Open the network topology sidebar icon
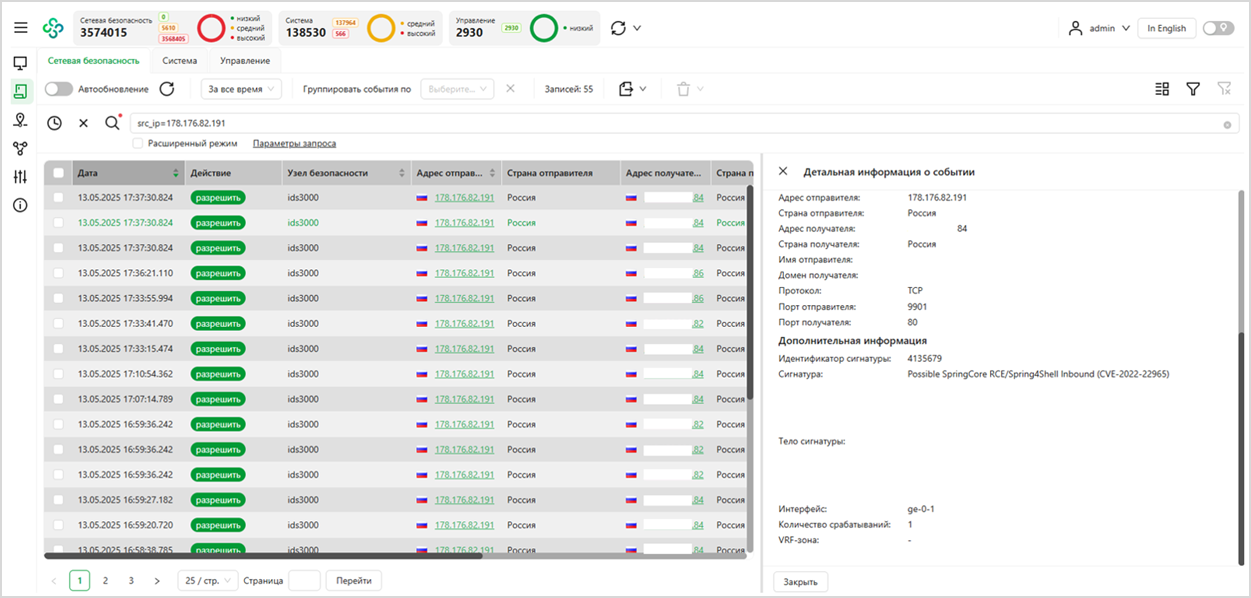The width and height of the screenshot is (1251, 598). point(20,148)
